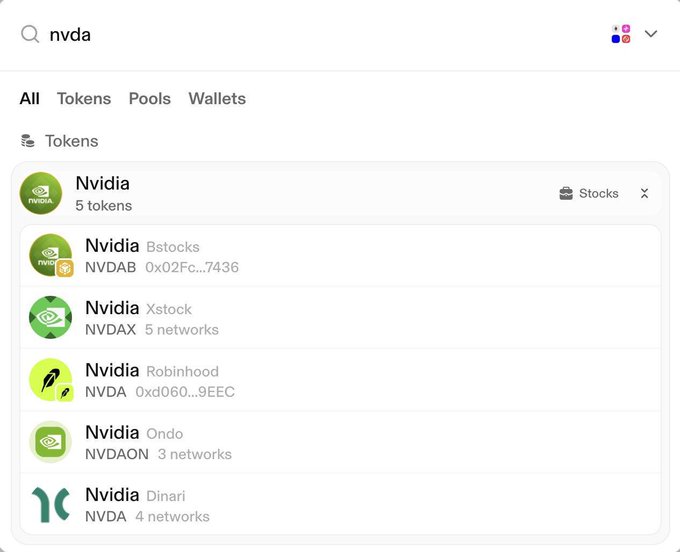680x552 pixels.
Task: Switch to the Tokens tab
Action: coord(84,99)
